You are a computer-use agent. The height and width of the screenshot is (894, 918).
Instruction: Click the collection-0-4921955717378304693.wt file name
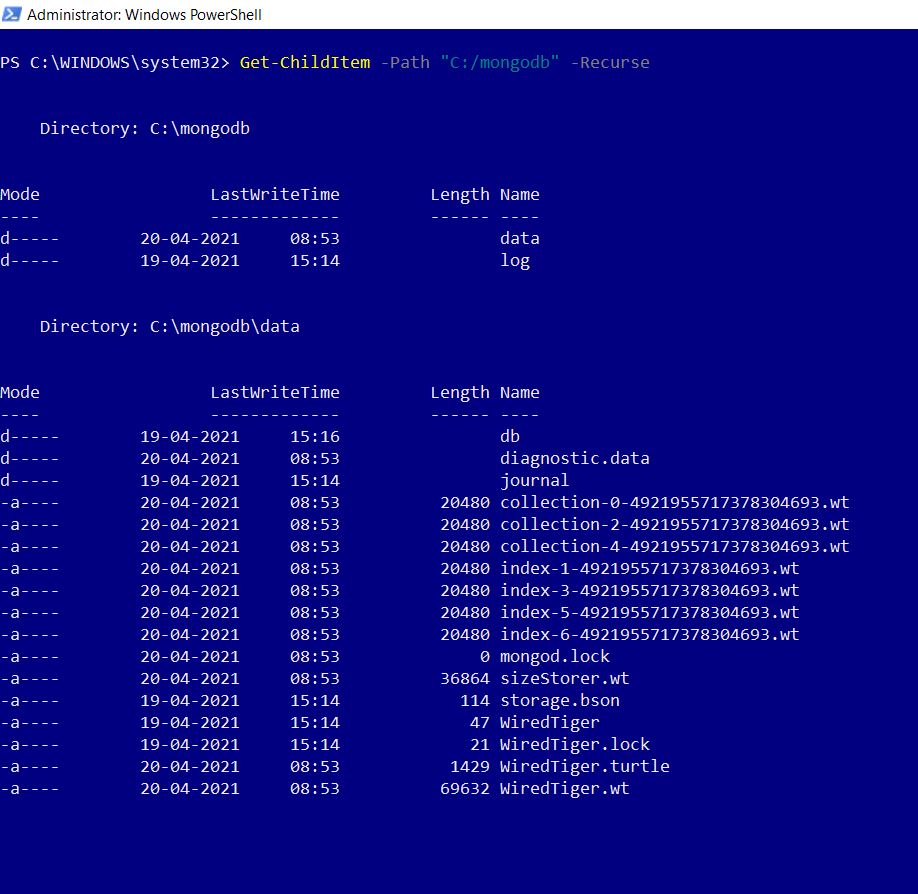674,502
